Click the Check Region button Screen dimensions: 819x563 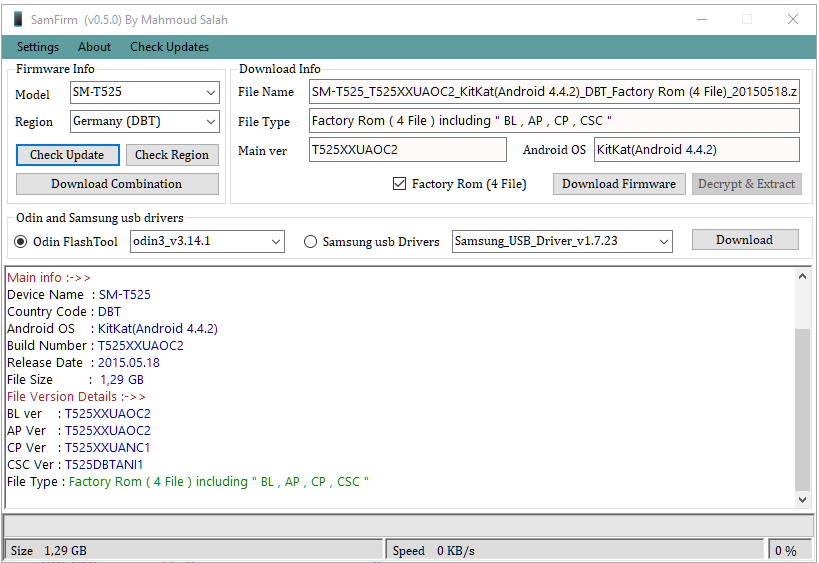pyautogui.click(x=172, y=155)
